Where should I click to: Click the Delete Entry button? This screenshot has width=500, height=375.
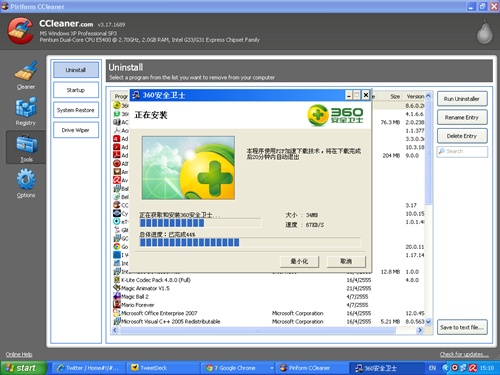(x=462, y=136)
